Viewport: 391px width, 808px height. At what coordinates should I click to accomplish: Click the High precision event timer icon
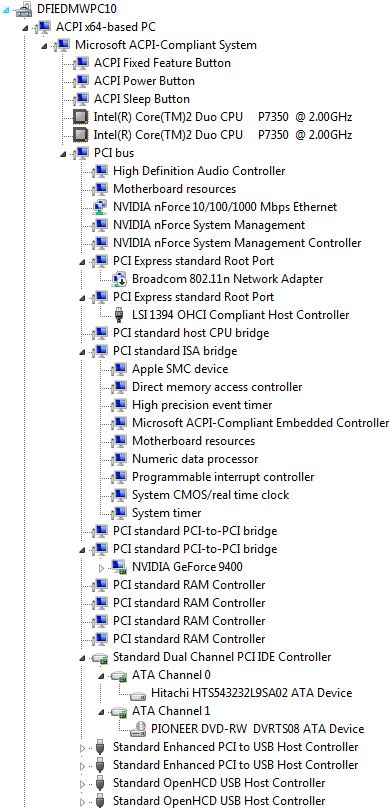click(119, 405)
